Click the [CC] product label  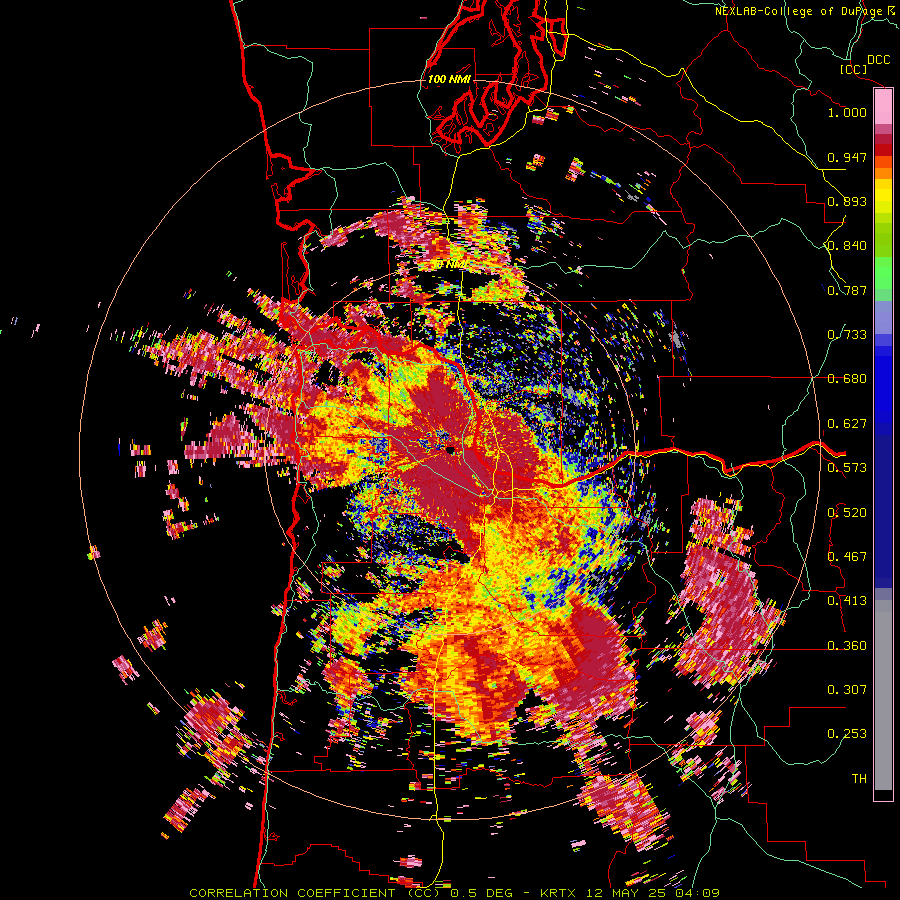(x=854, y=69)
